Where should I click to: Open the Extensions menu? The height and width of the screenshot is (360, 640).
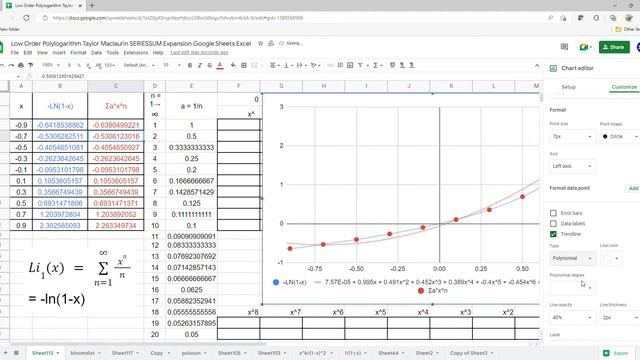point(136,53)
